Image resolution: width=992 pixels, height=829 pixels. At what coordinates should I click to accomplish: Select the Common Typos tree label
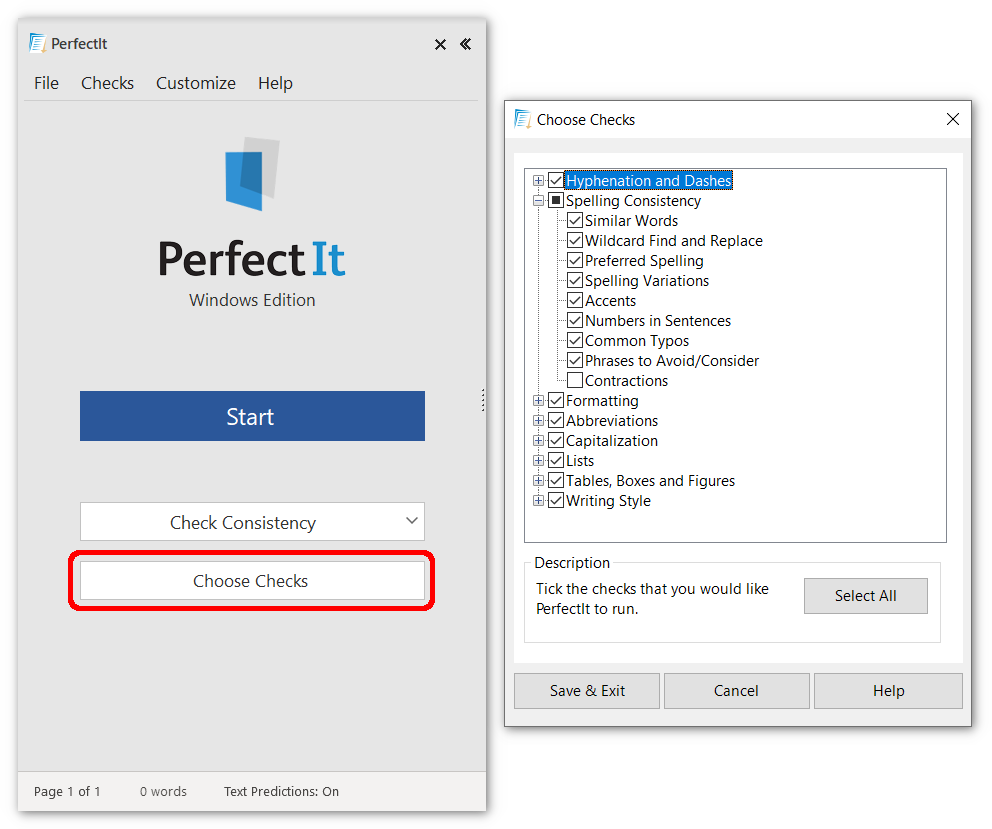point(636,340)
